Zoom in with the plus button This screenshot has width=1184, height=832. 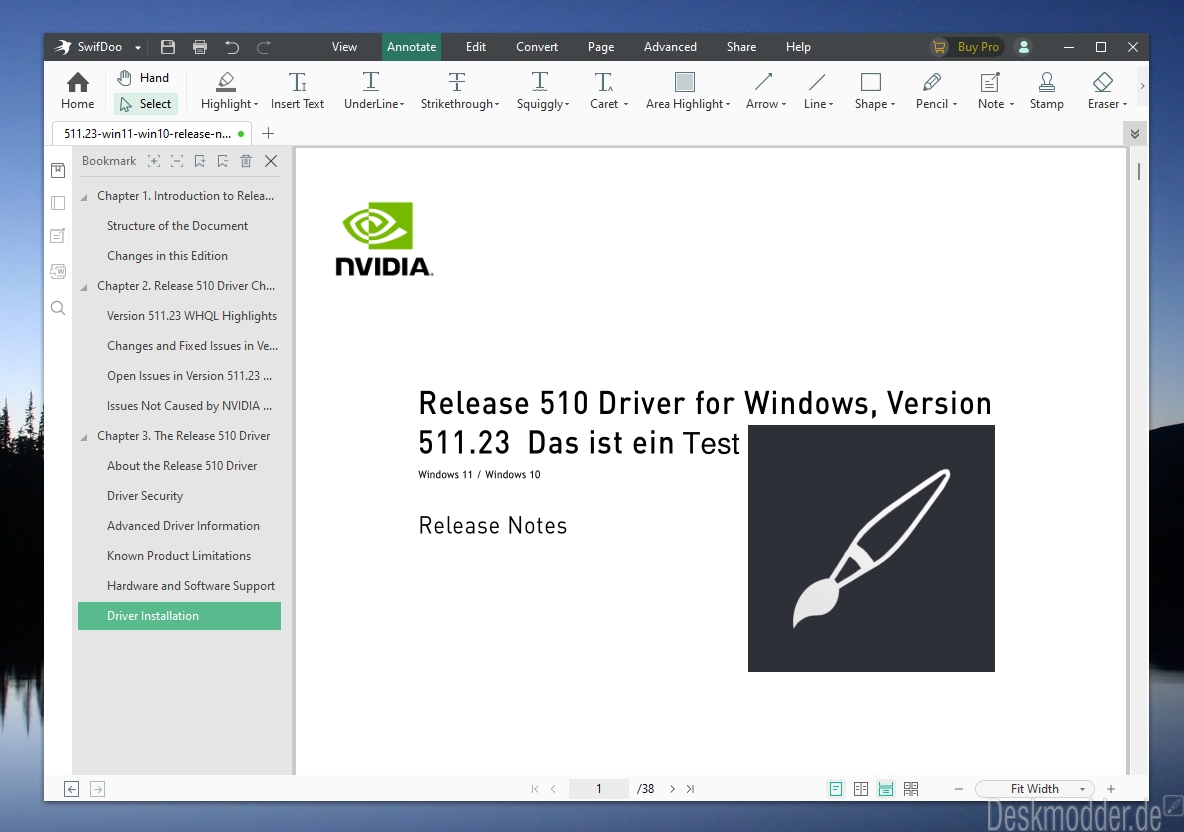click(x=1111, y=789)
